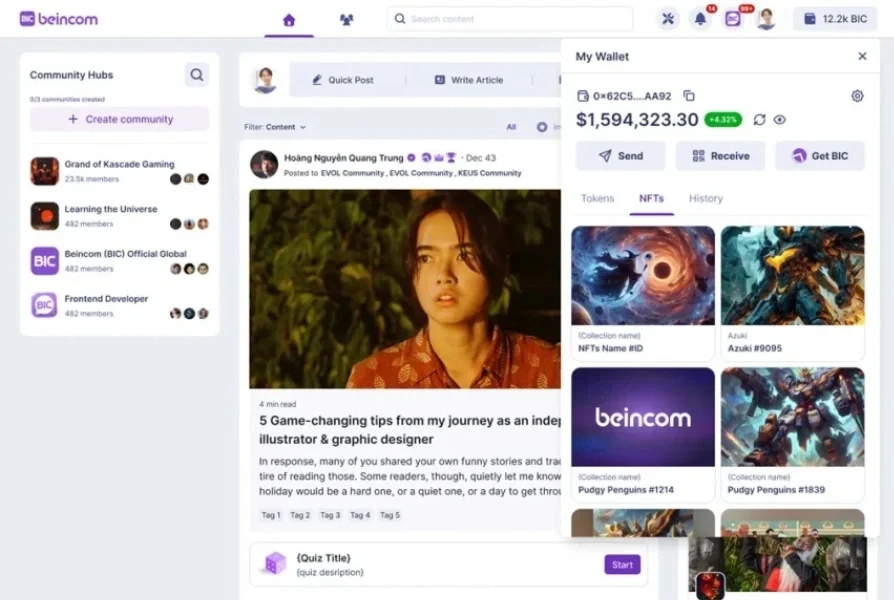Image resolution: width=894 pixels, height=600 pixels.
Task: Click the +4.32% change badge
Action: pos(723,120)
